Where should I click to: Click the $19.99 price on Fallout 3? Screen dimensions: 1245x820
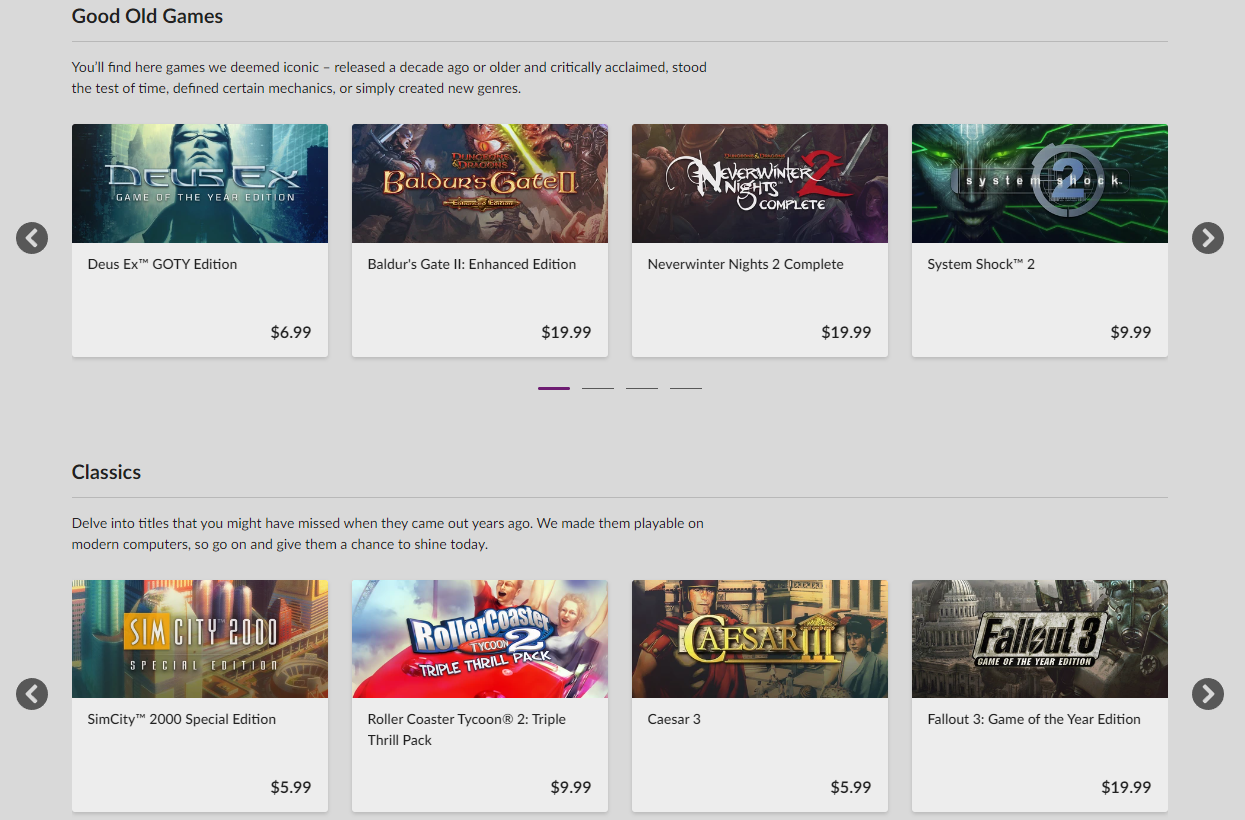pyautogui.click(x=1126, y=787)
